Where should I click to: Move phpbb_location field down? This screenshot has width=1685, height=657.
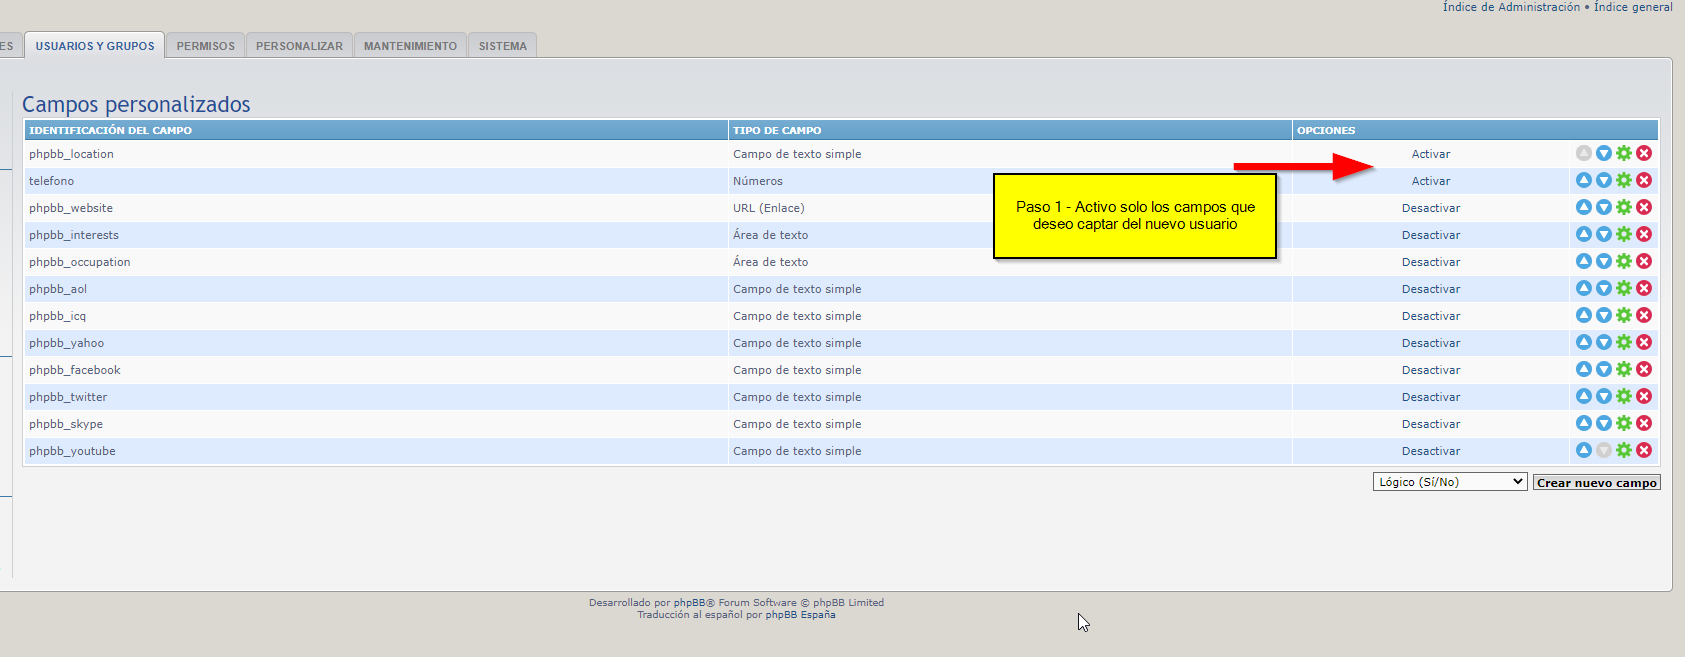tap(1603, 153)
